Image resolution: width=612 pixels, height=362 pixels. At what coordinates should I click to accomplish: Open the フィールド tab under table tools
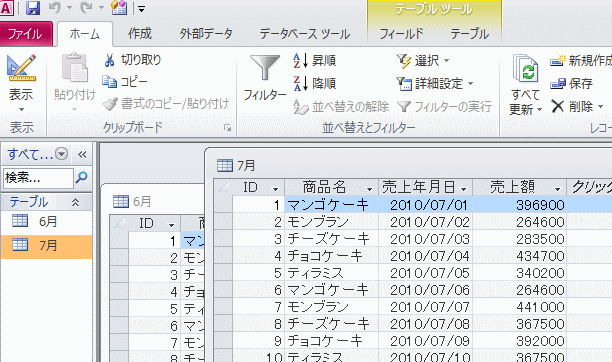[x=401, y=34]
